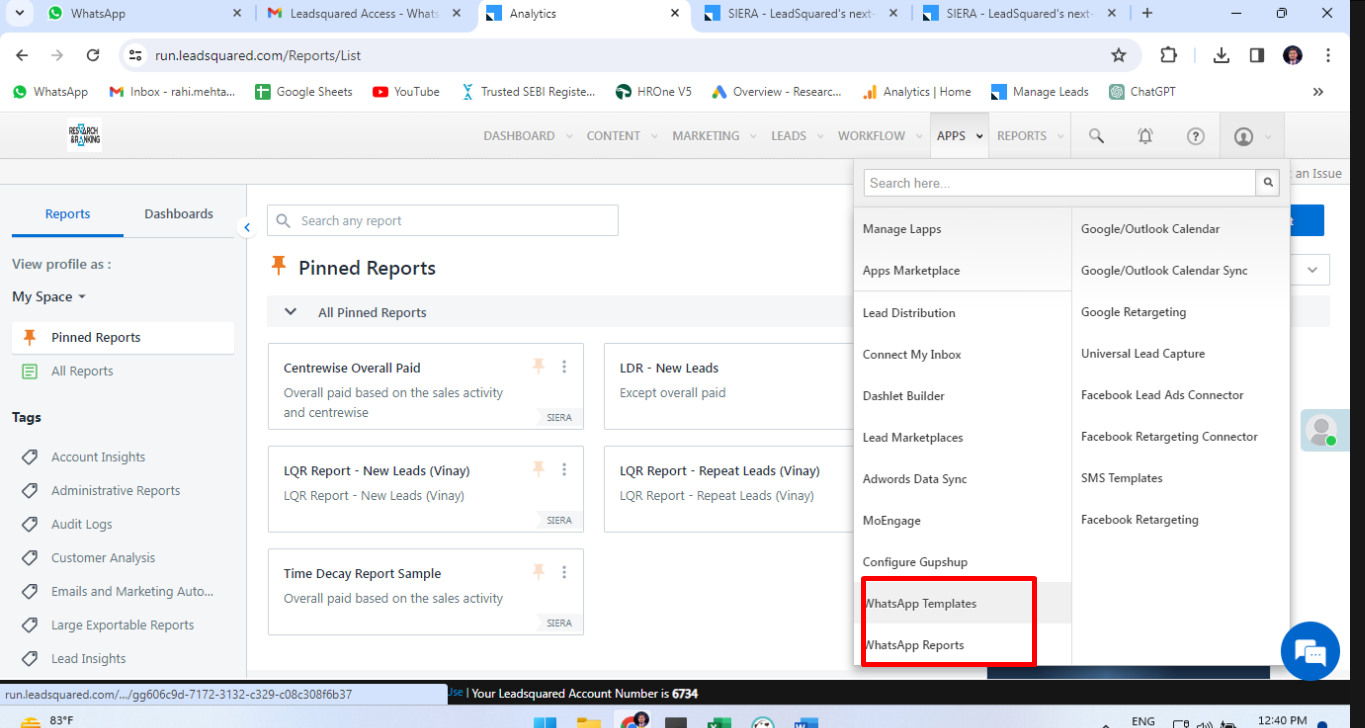Switch to the WhatsApp browser tab
The height and width of the screenshot is (728, 1365).
click(x=142, y=14)
